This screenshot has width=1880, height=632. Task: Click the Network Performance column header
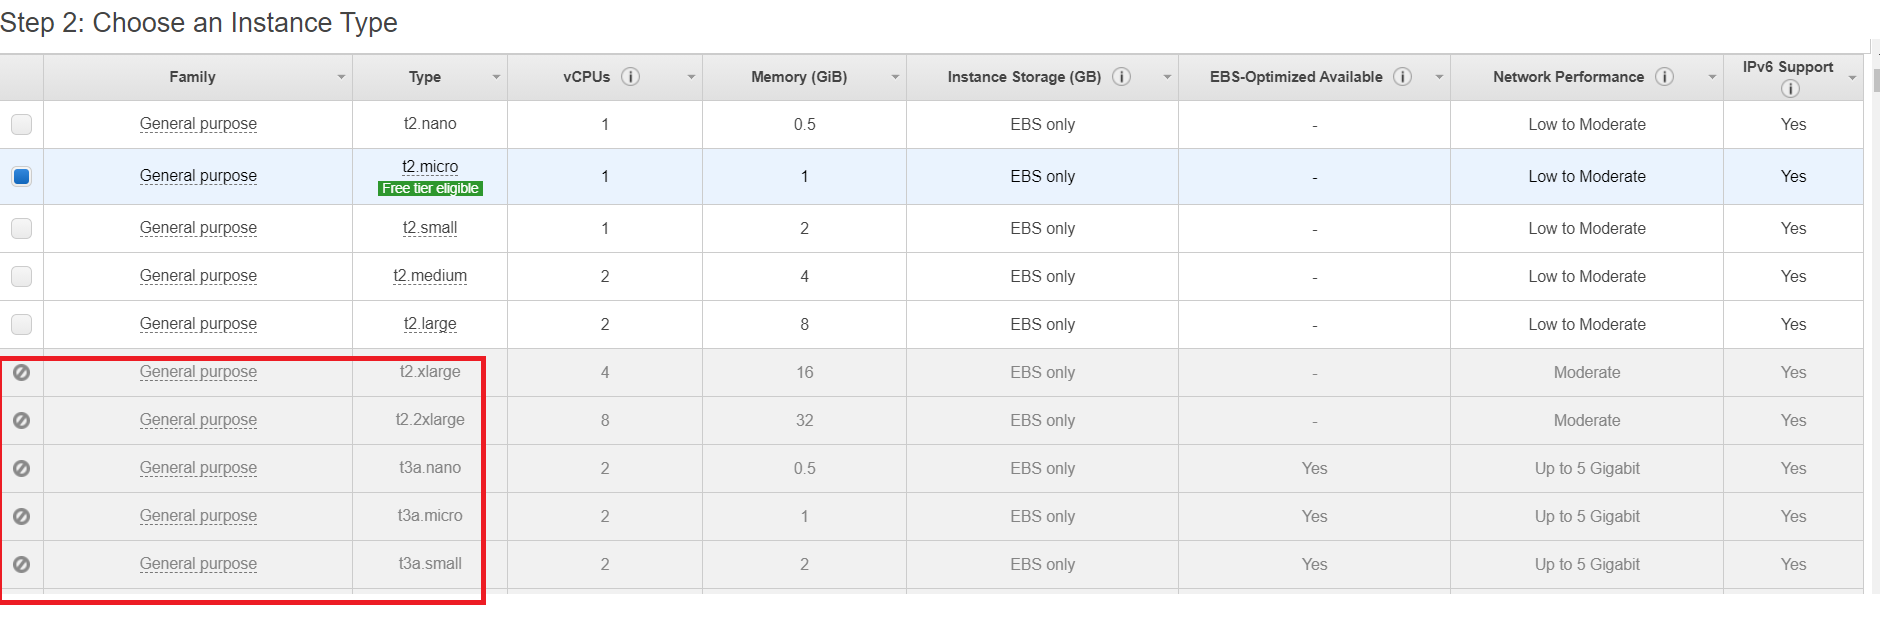point(1567,77)
